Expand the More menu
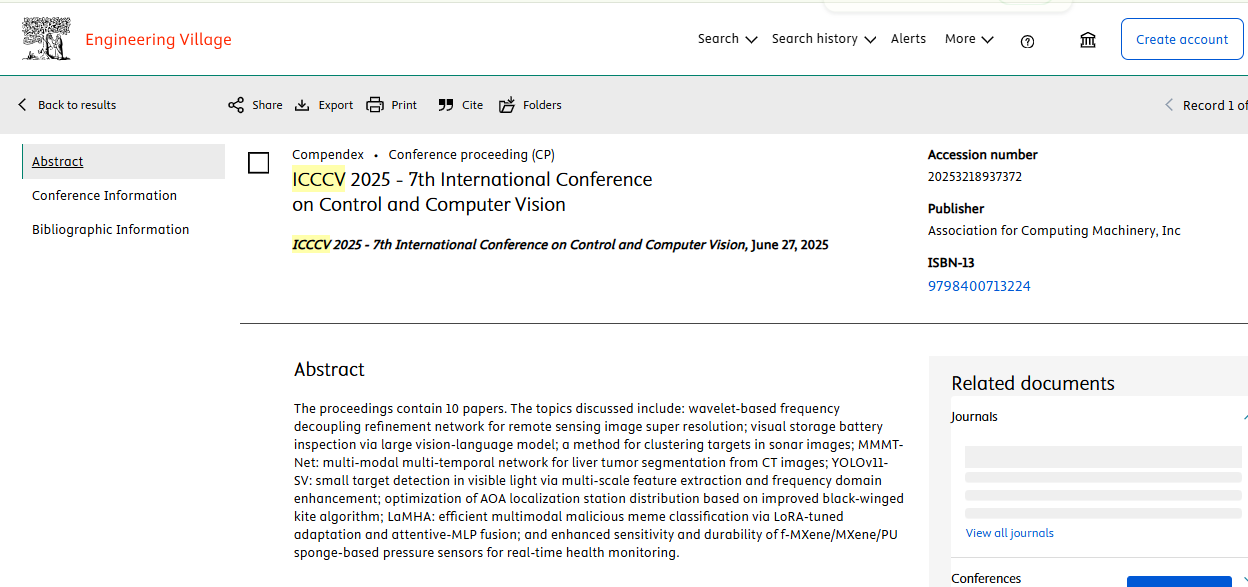This screenshot has width=1248, height=587. (x=969, y=39)
